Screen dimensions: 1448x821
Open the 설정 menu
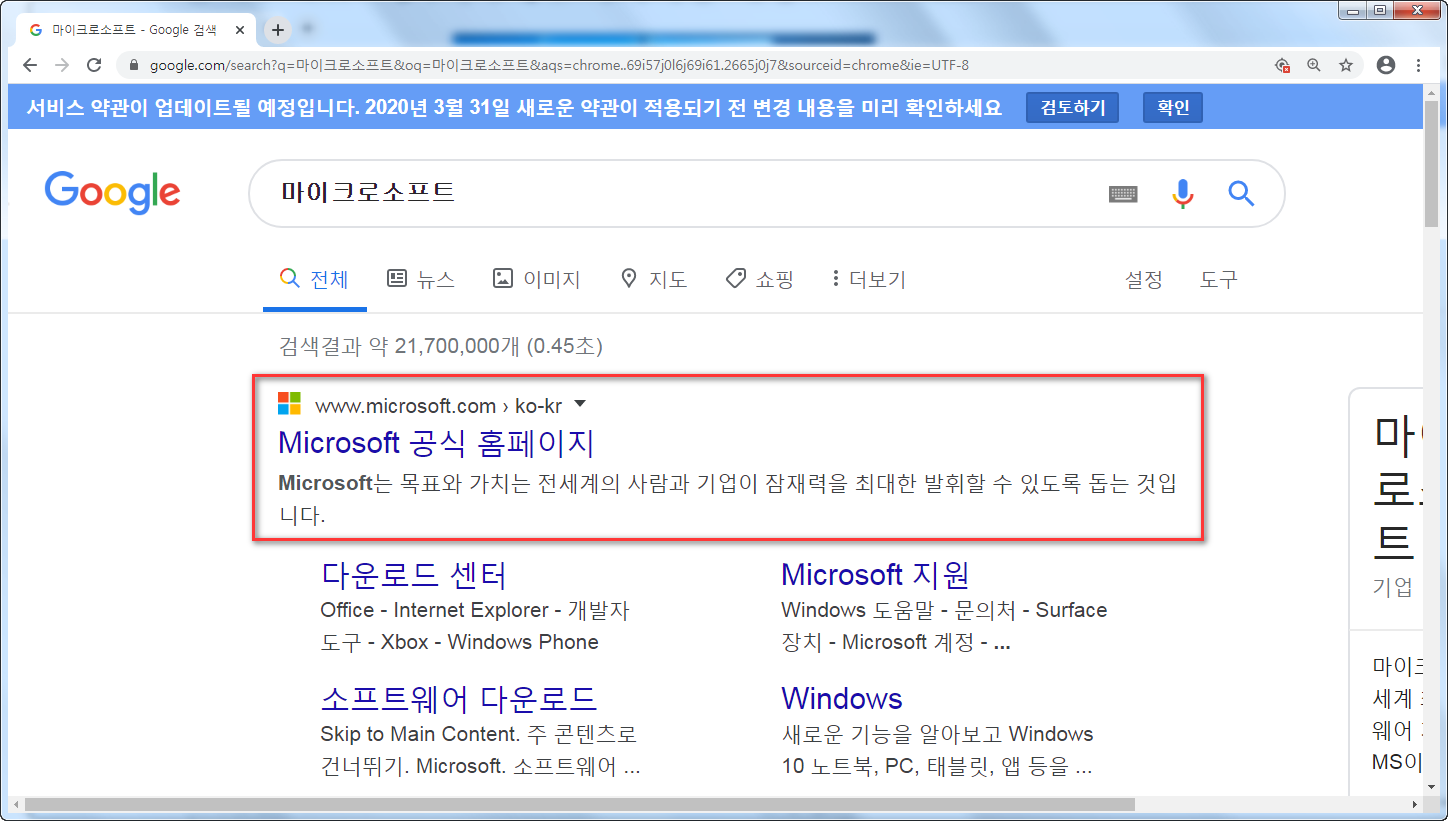coord(1144,279)
